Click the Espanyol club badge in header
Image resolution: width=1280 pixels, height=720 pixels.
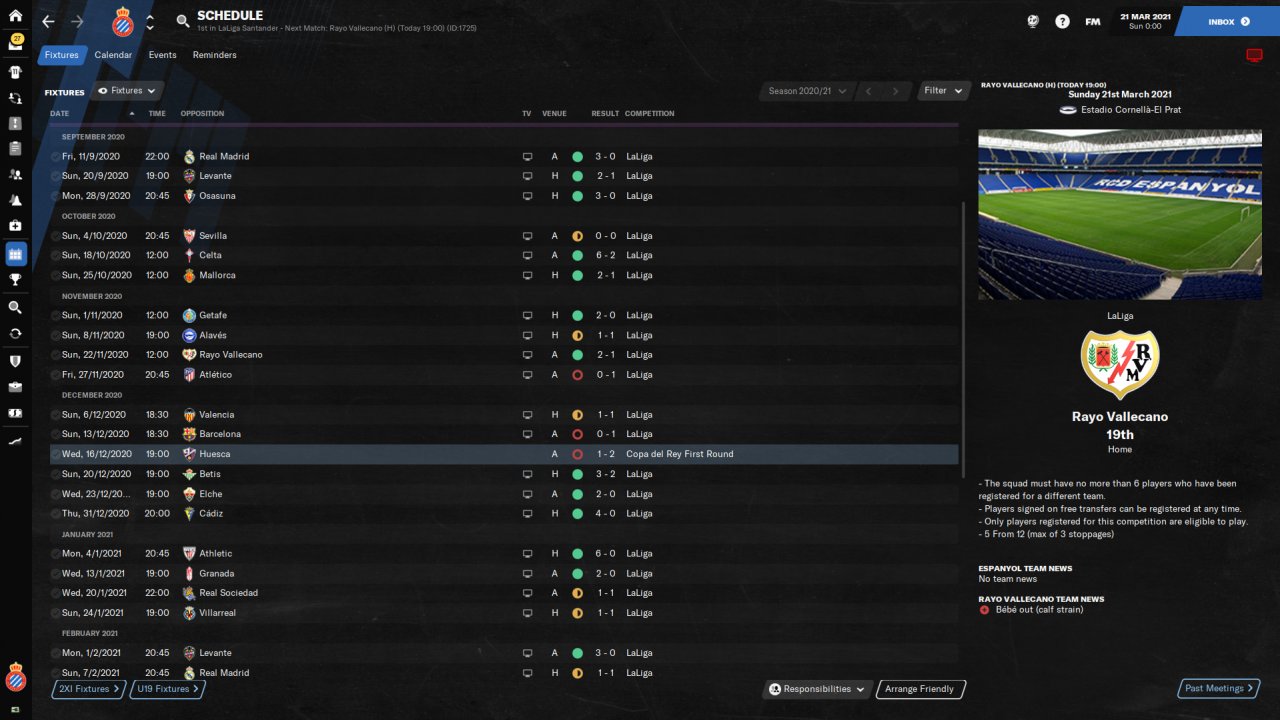123,21
